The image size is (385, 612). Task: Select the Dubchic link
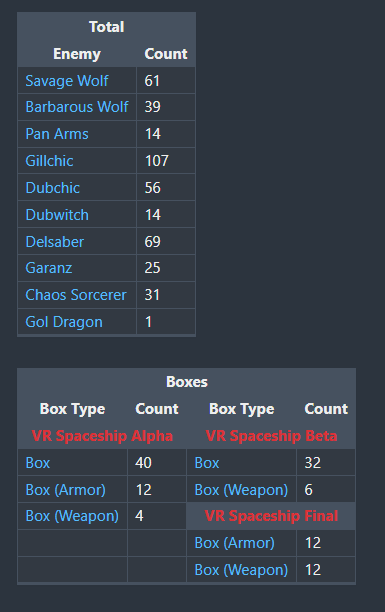coord(53,188)
